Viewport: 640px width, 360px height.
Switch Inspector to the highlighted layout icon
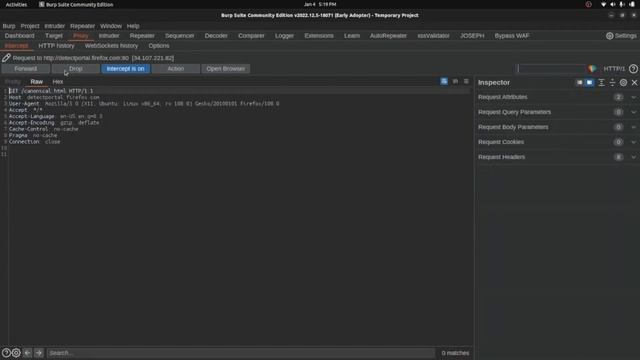click(x=589, y=82)
